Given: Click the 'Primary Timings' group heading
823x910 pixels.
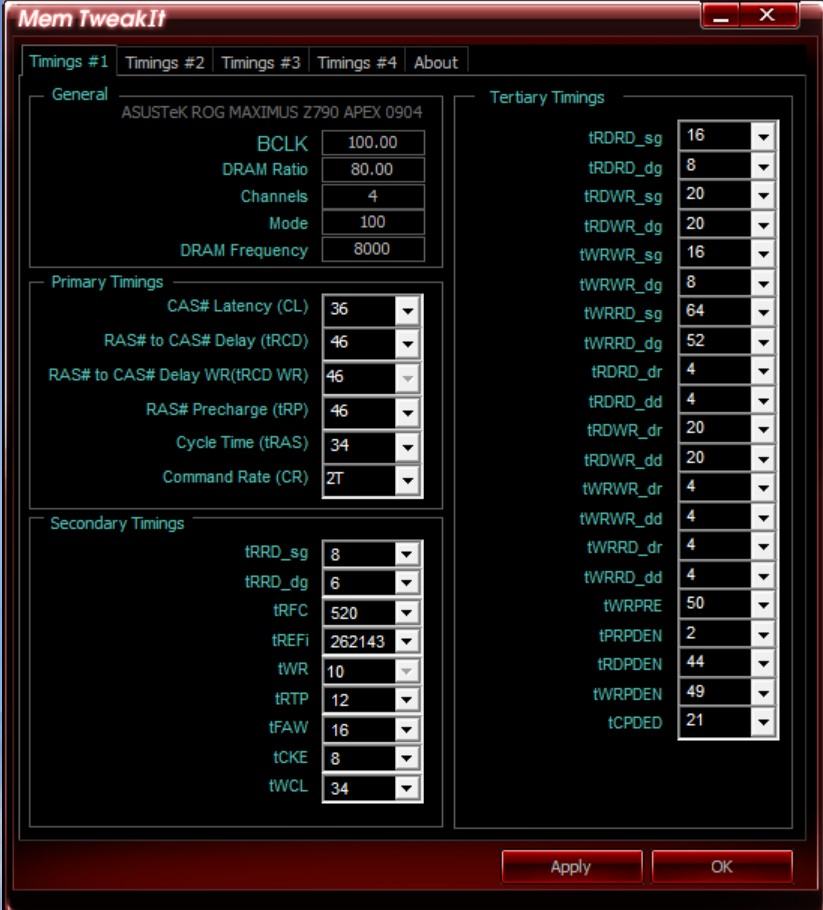Looking at the screenshot, I should tap(107, 282).
